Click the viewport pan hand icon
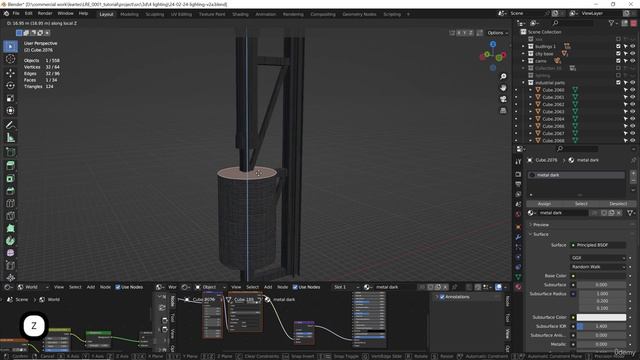The height and width of the screenshot is (360, 640). pos(503,88)
